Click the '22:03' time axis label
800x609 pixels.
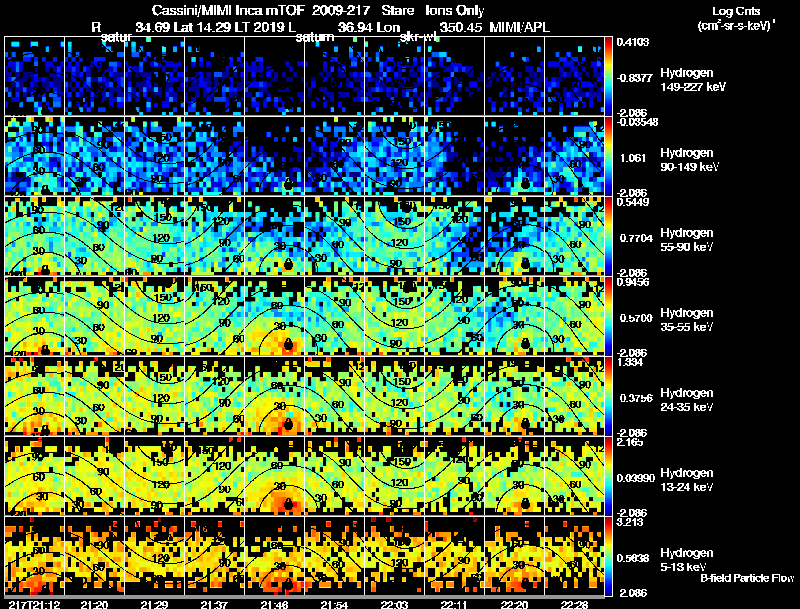tap(394, 604)
